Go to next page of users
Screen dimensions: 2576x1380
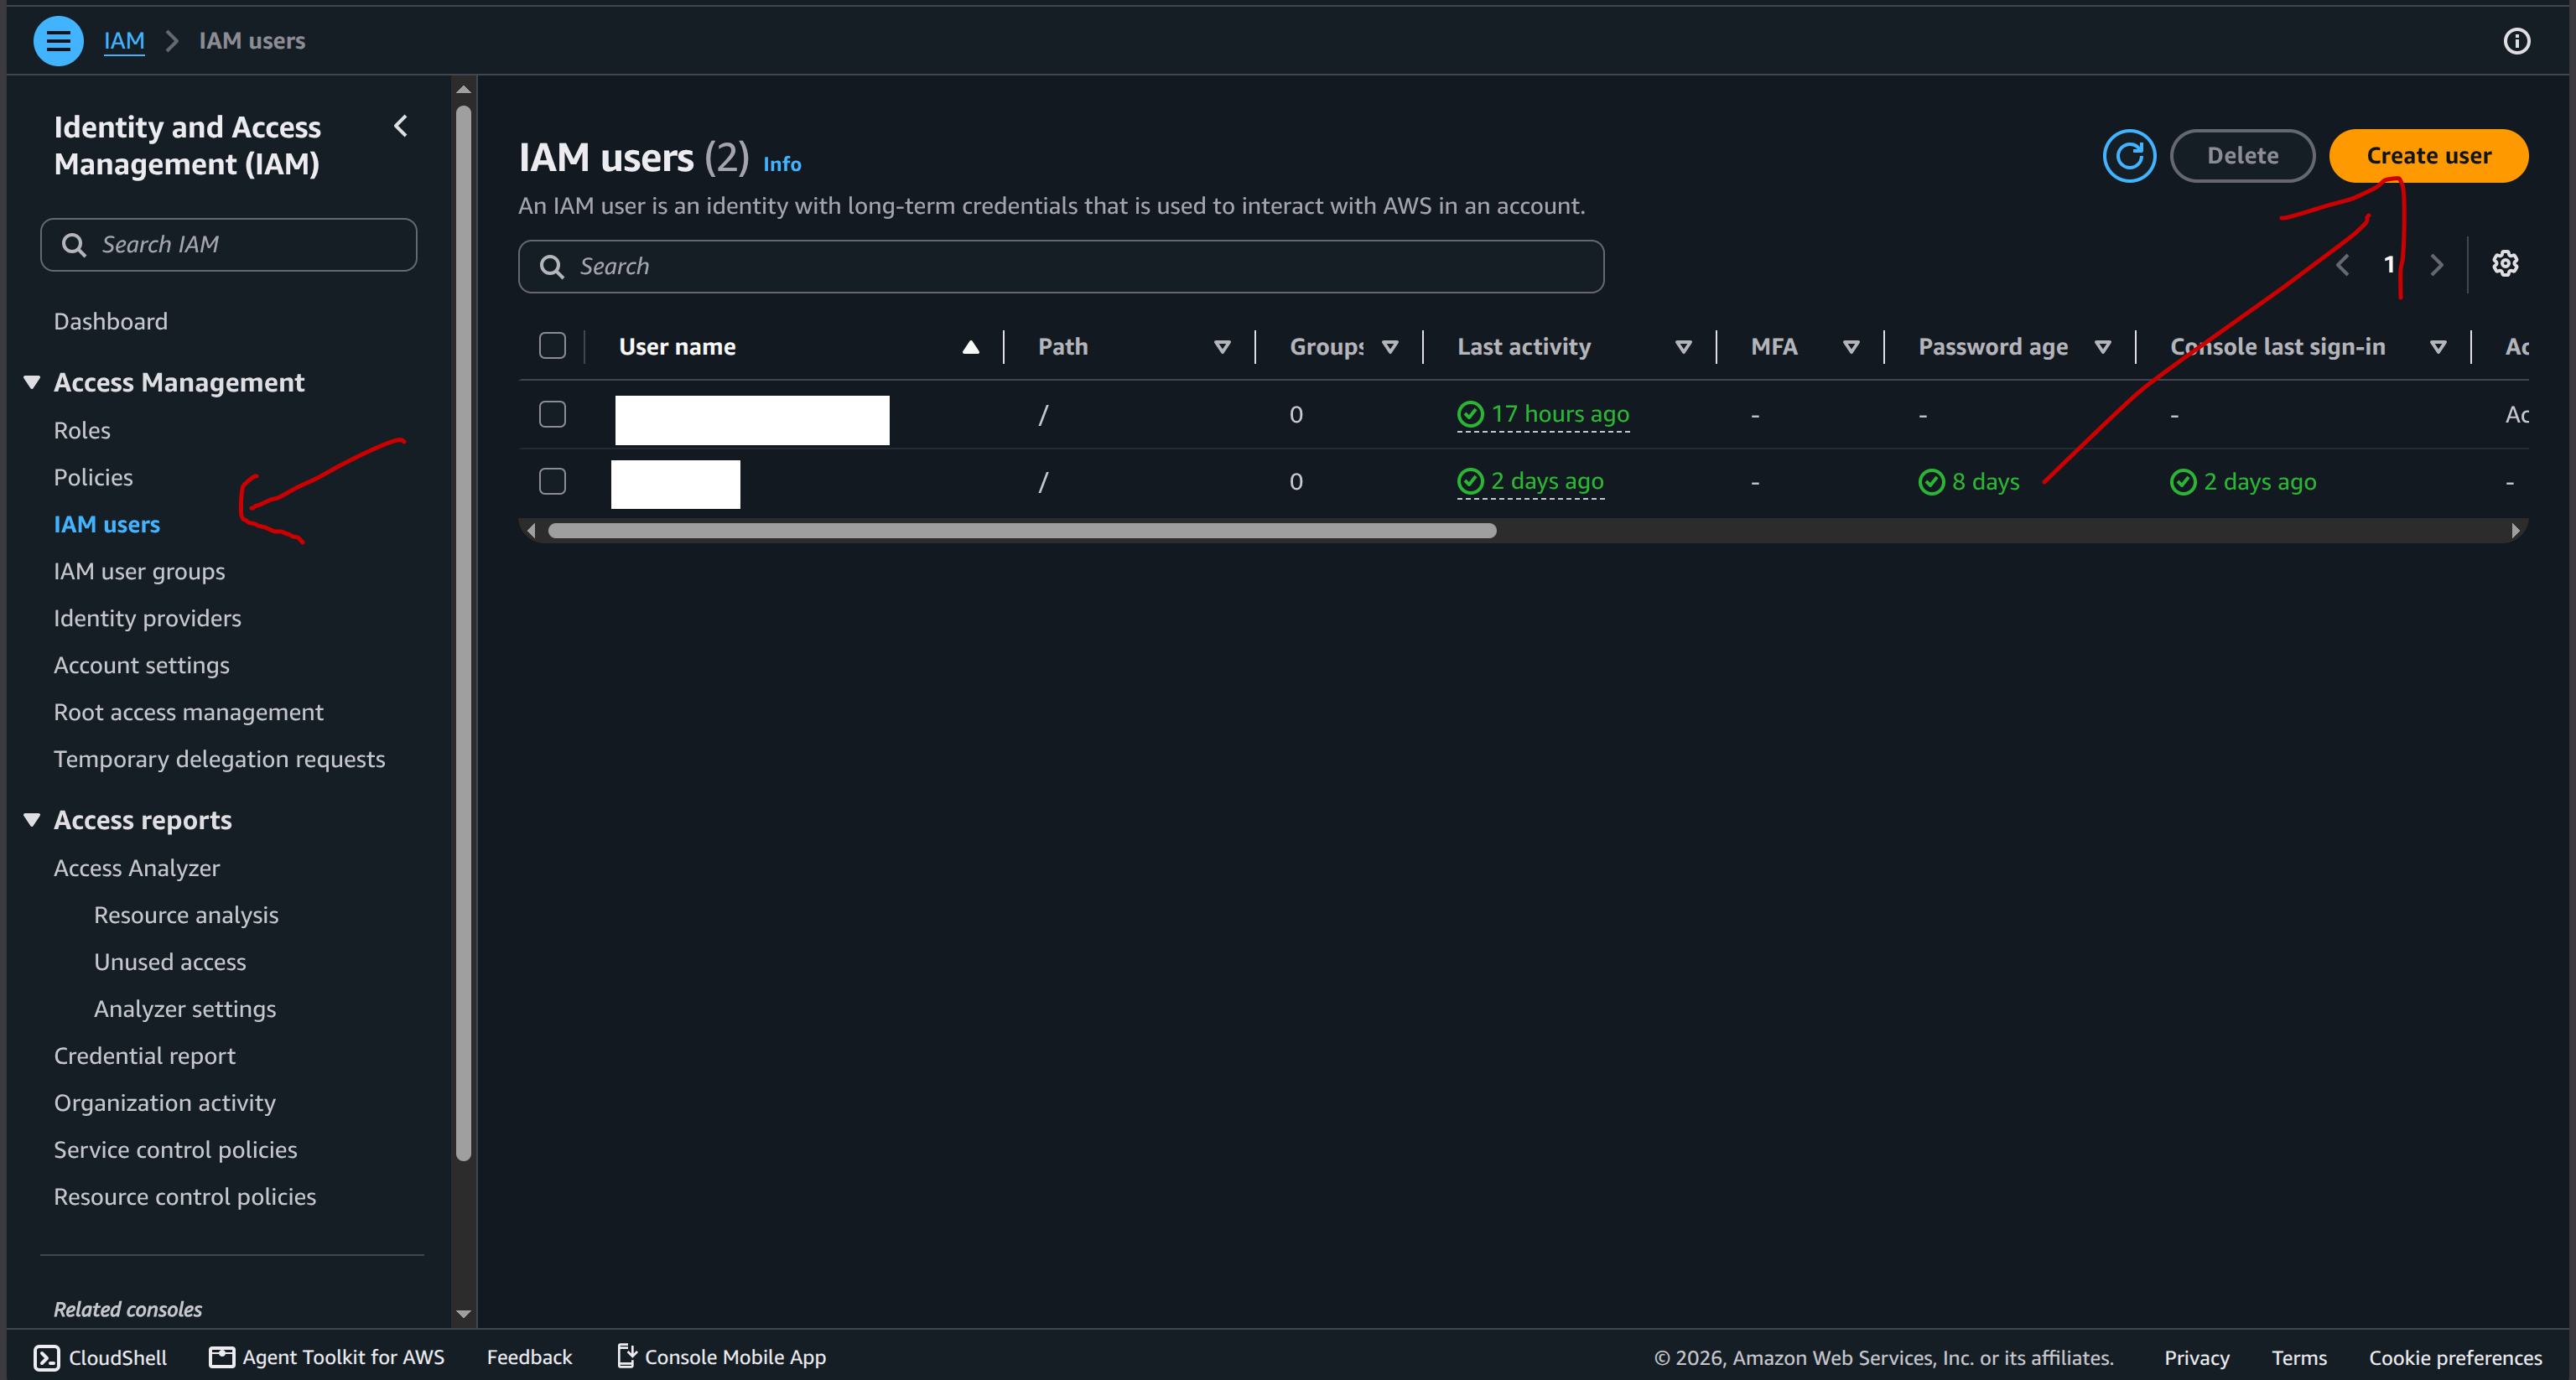(x=2436, y=265)
